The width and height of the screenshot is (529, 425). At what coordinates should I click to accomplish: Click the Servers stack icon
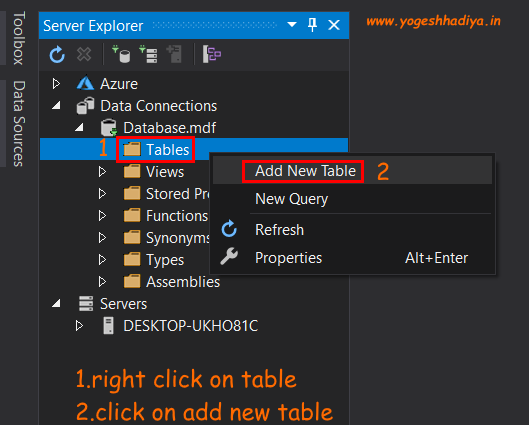[86, 303]
